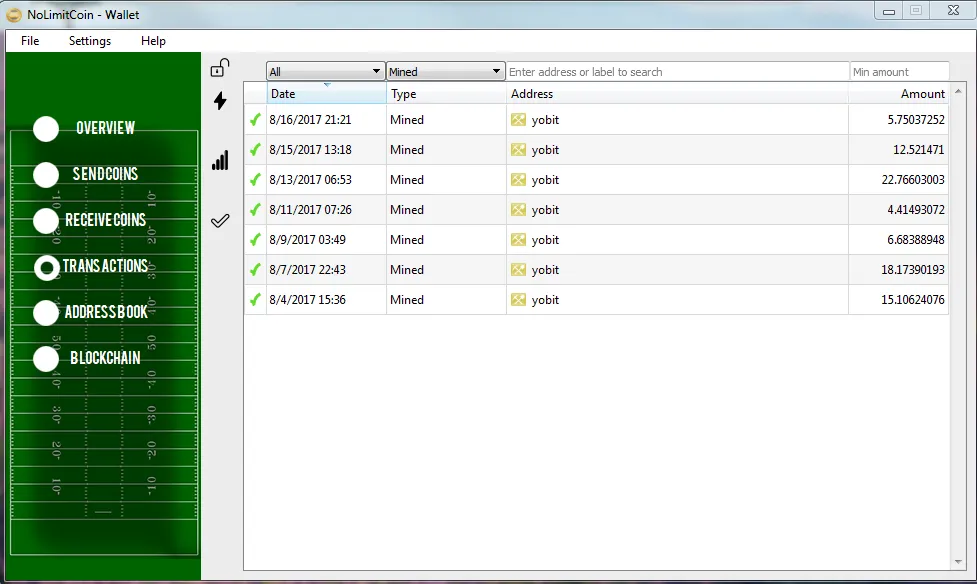This screenshot has height=584, width=977.
Task: Click amount 12.521471
Action: point(918,150)
